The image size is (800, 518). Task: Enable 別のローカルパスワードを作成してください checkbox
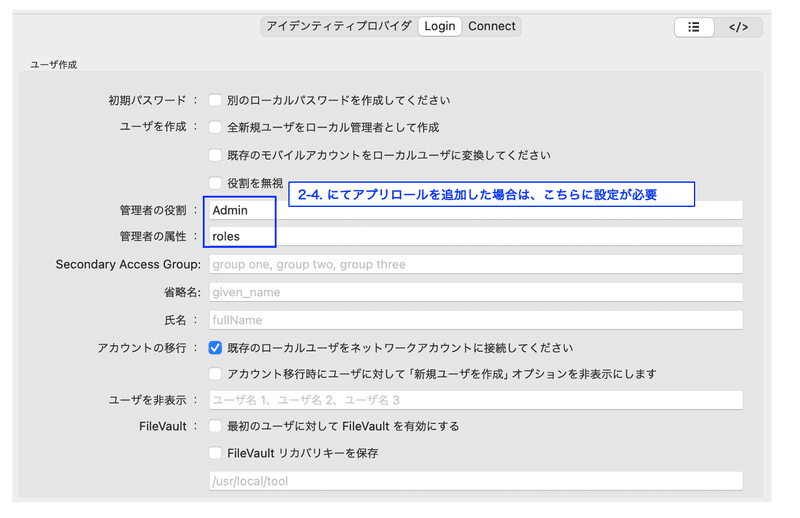[215, 100]
